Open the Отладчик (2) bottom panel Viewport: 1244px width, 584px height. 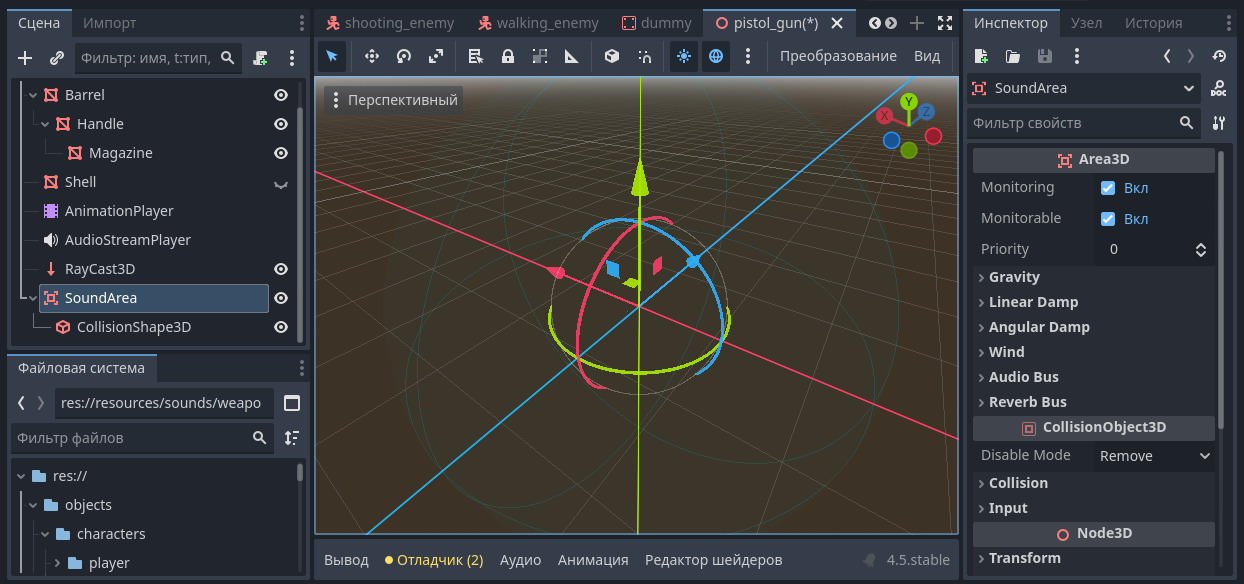[x=434, y=560]
